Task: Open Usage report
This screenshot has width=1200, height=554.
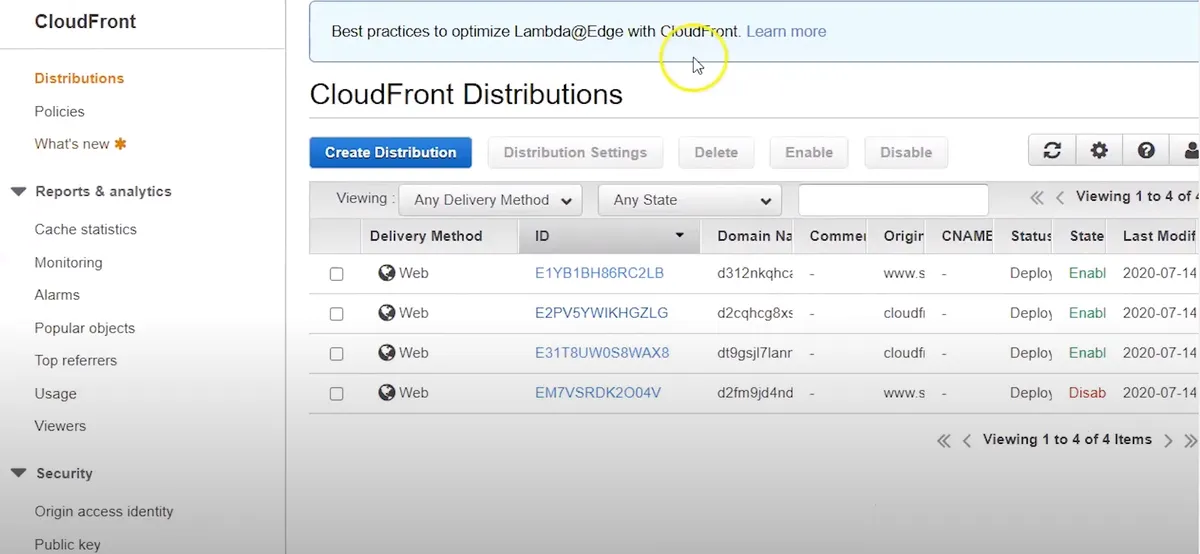Action: click(55, 393)
